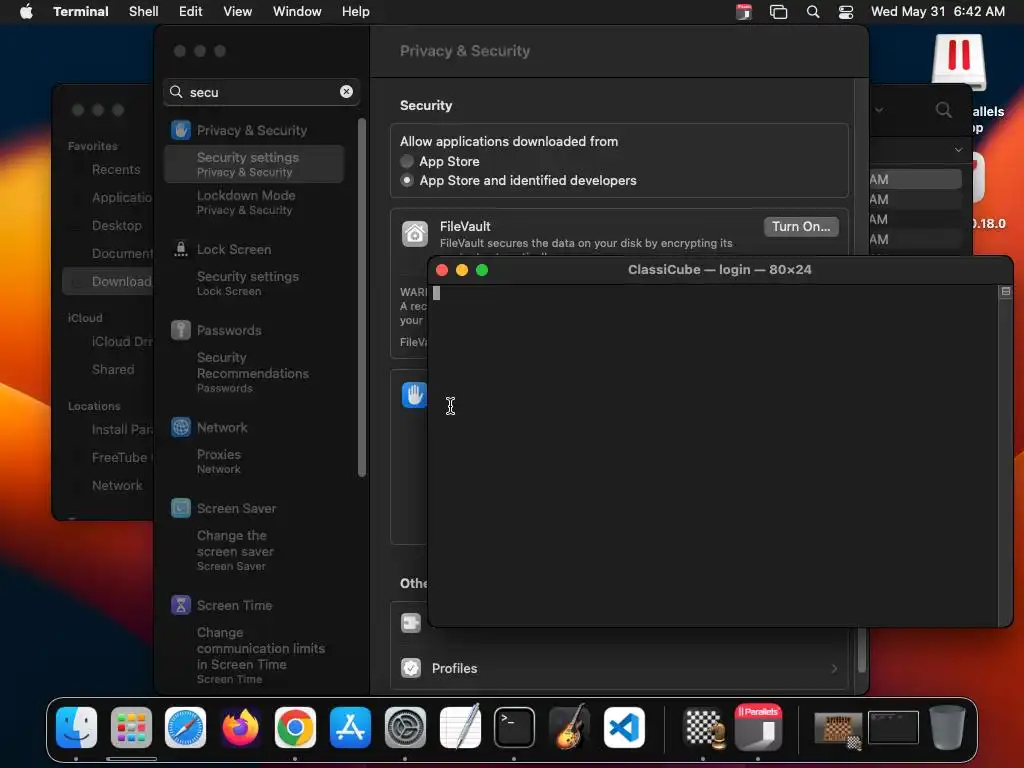The width and height of the screenshot is (1024, 768).
Task: Clear the settings search field
Action: pos(346,91)
